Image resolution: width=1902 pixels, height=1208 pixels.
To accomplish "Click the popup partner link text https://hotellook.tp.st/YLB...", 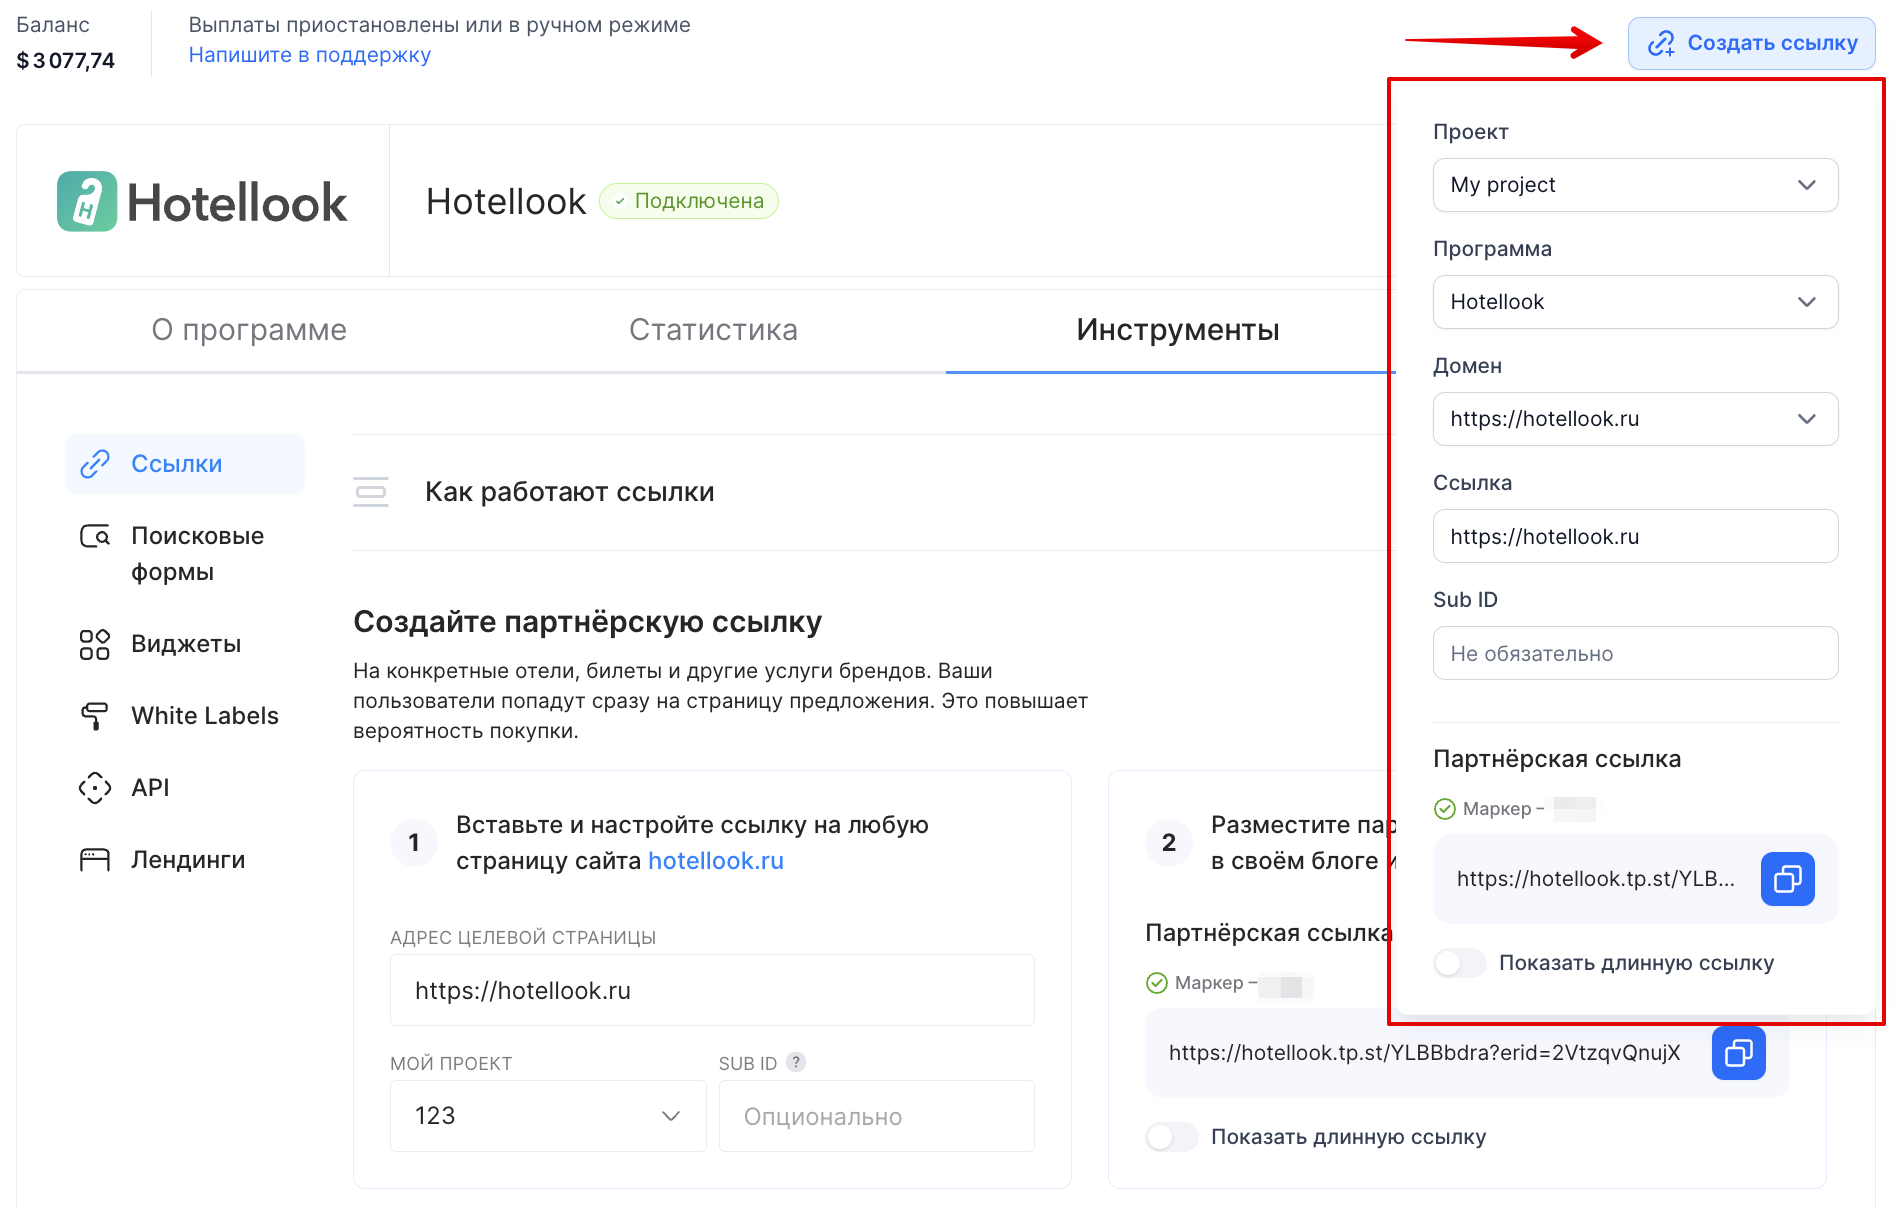I will point(1595,879).
